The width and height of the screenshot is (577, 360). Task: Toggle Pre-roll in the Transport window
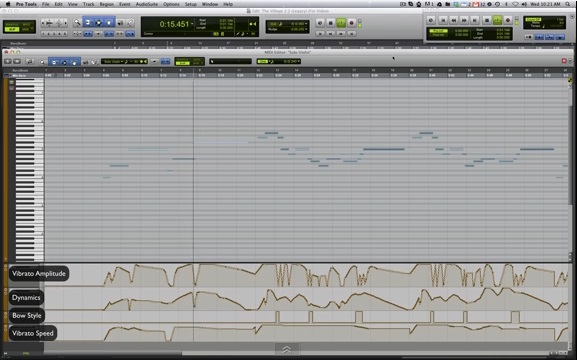tap(438, 31)
